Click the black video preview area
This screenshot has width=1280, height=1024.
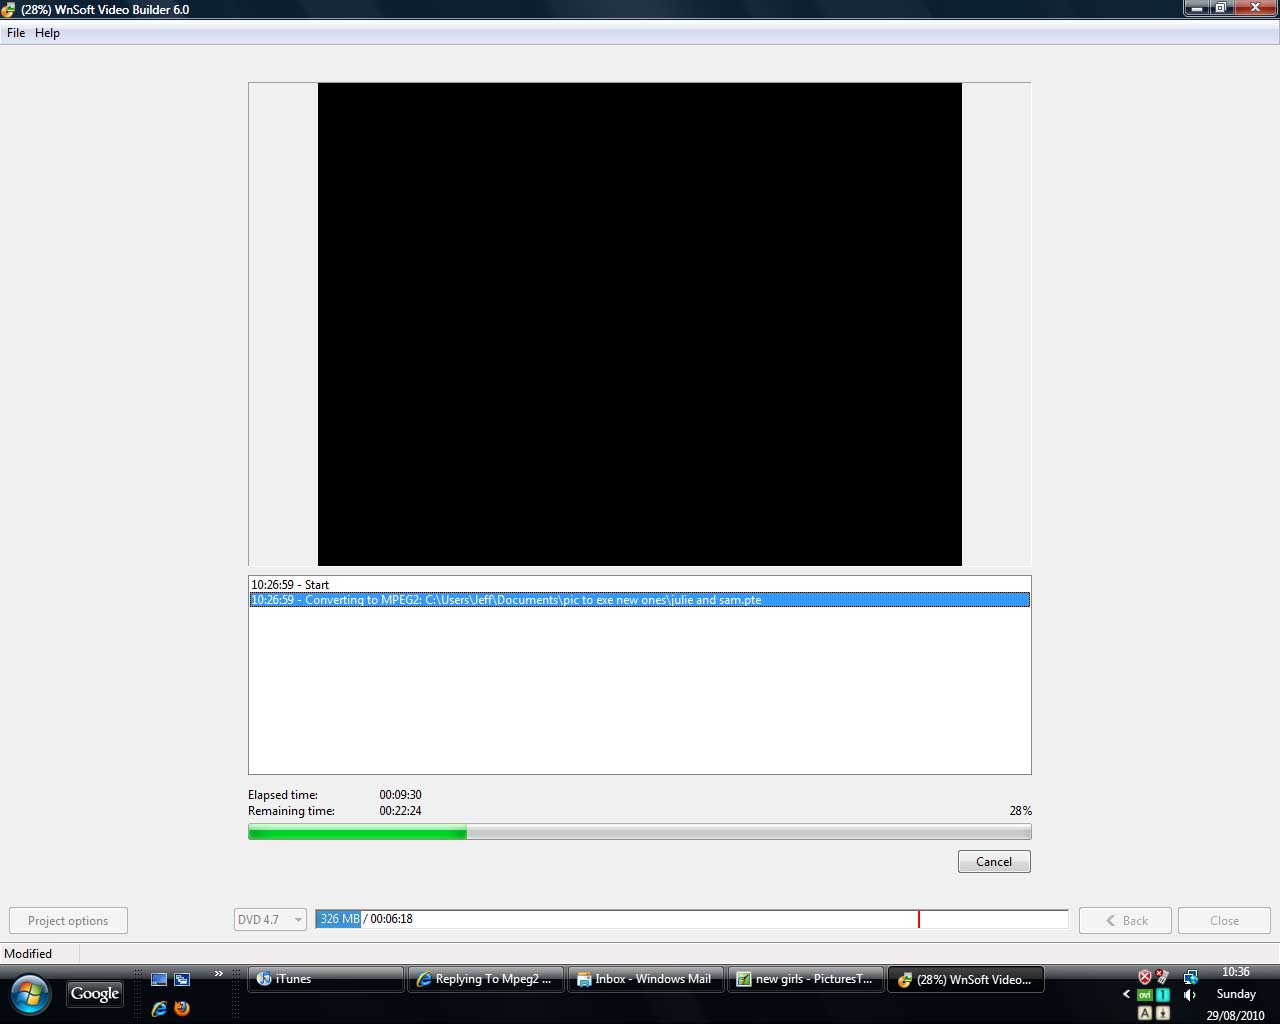click(x=640, y=324)
